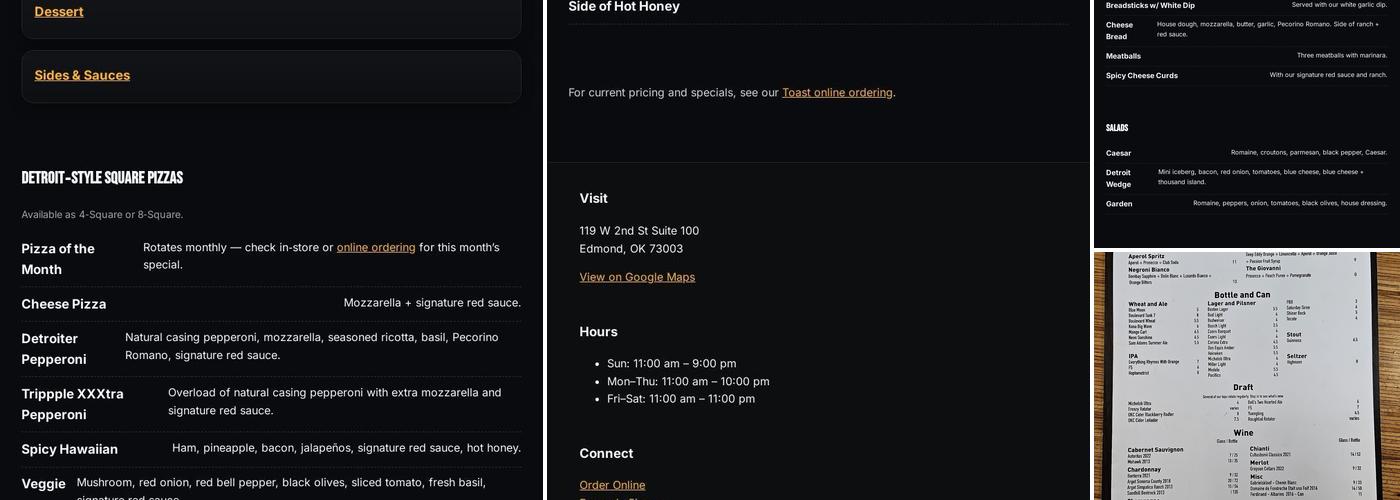The image size is (1400, 500).
Task: Click the Order Online link
Action: click(x=612, y=485)
